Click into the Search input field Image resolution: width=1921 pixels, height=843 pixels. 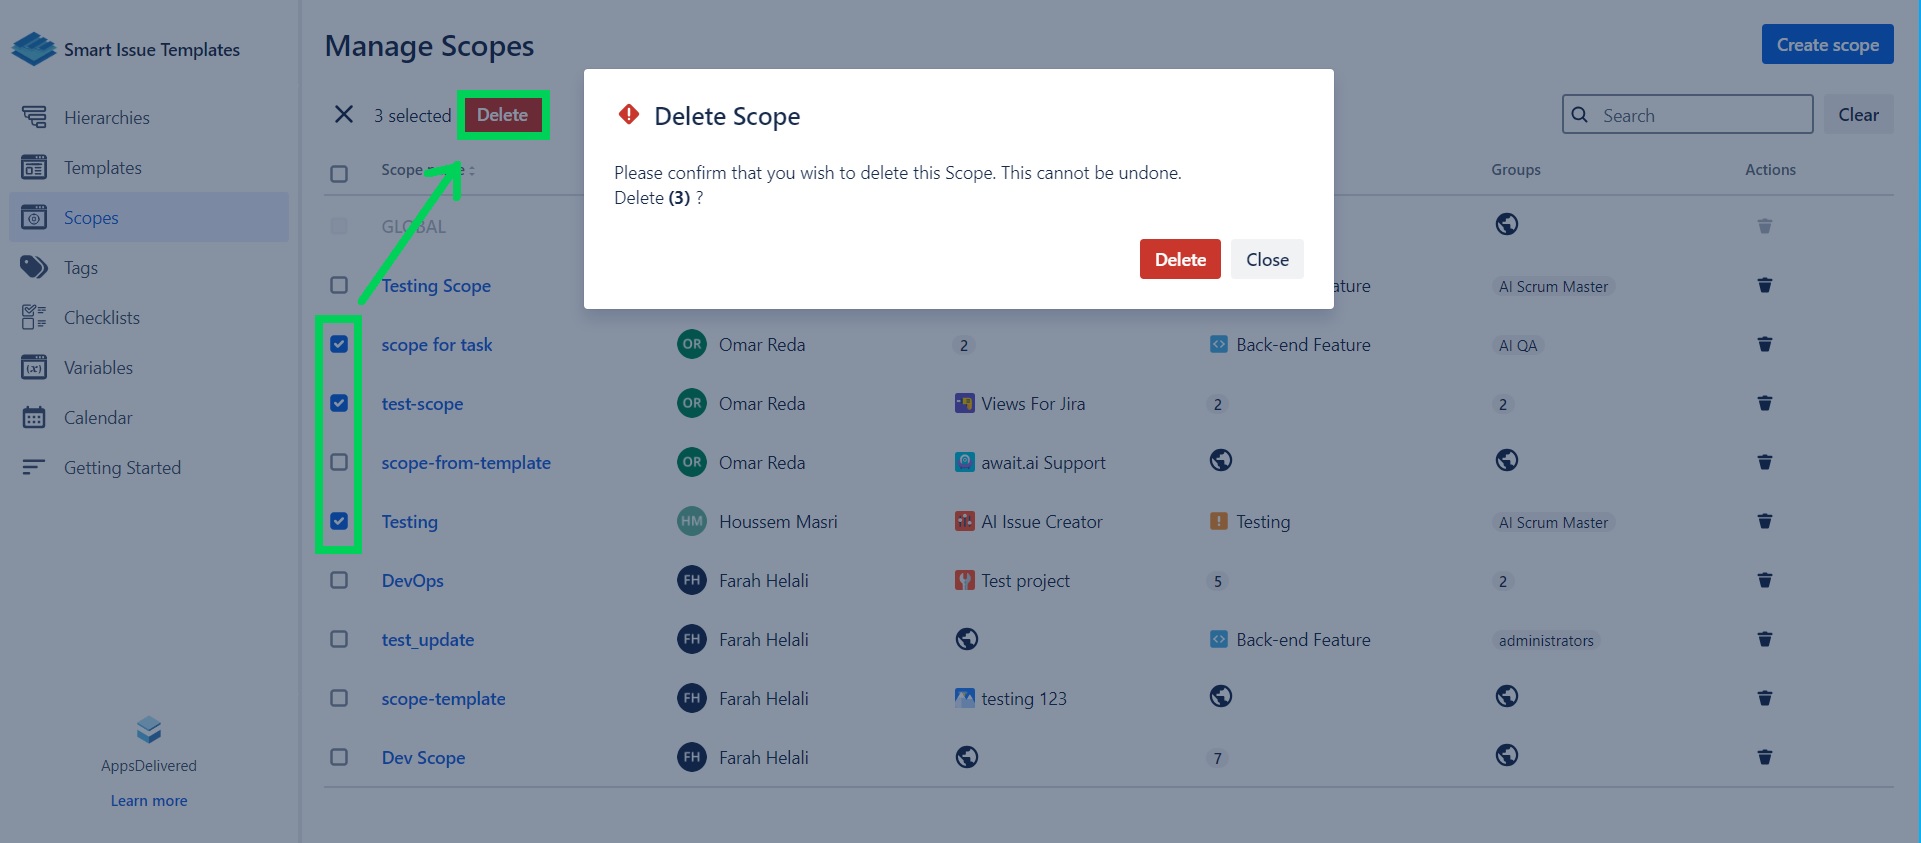click(1700, 115)
